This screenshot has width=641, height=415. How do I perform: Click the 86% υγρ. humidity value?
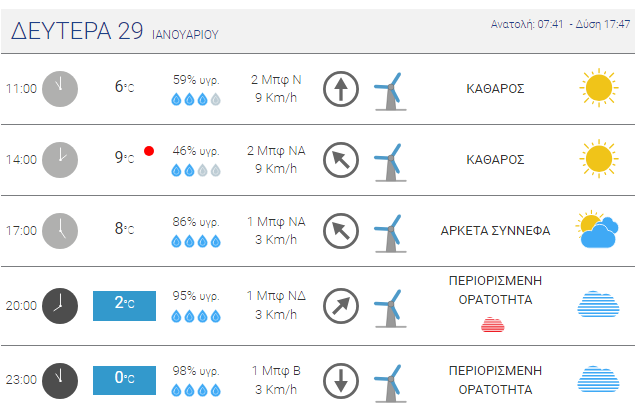tap(196, 222)
